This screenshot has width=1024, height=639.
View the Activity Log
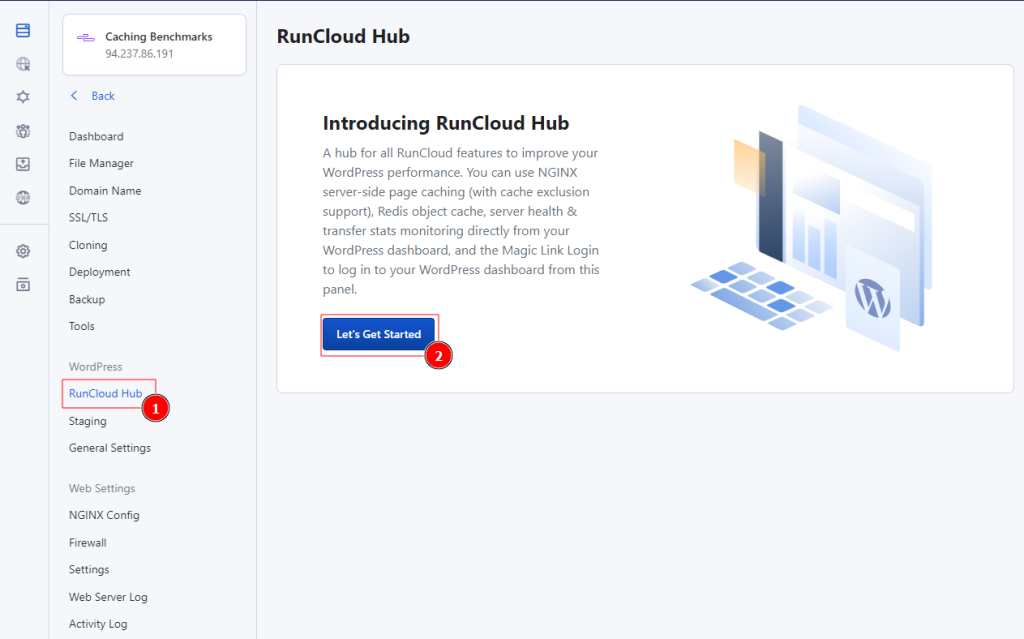[98, 624]
